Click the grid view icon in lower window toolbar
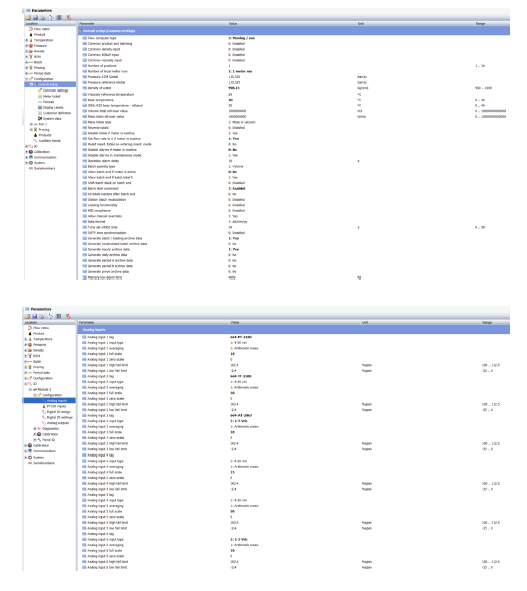 tap(58, 316)
